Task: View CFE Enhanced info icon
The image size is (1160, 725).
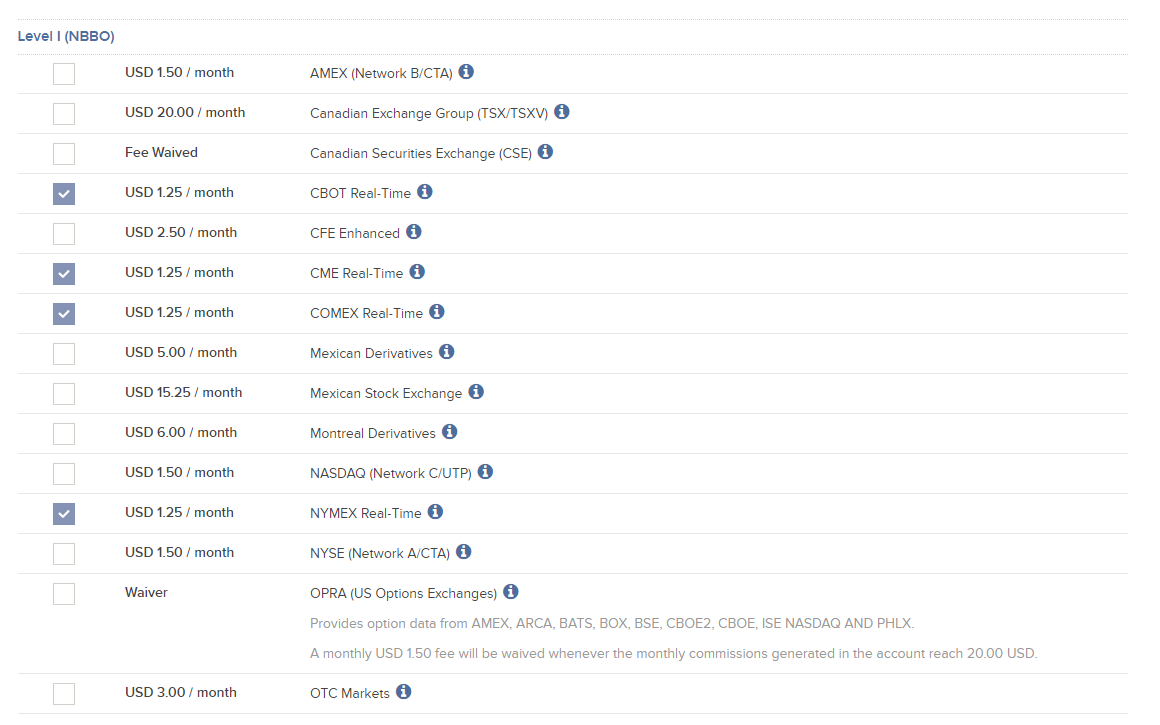Action: pos(414,232)
